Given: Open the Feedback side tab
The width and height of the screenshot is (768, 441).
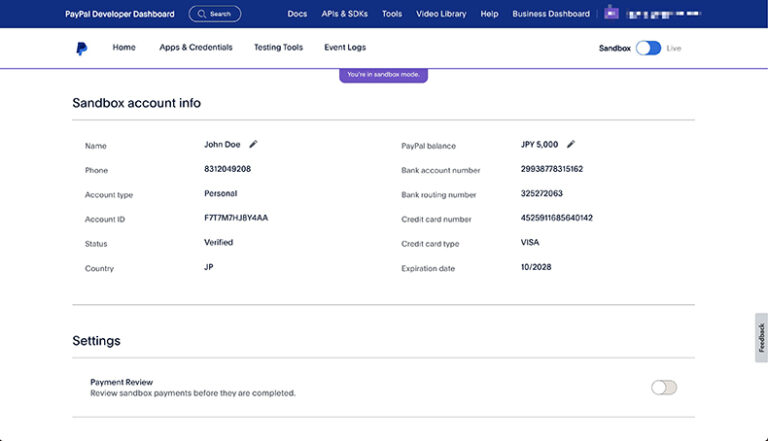Looking at the screenshot, I should point(761,337).
